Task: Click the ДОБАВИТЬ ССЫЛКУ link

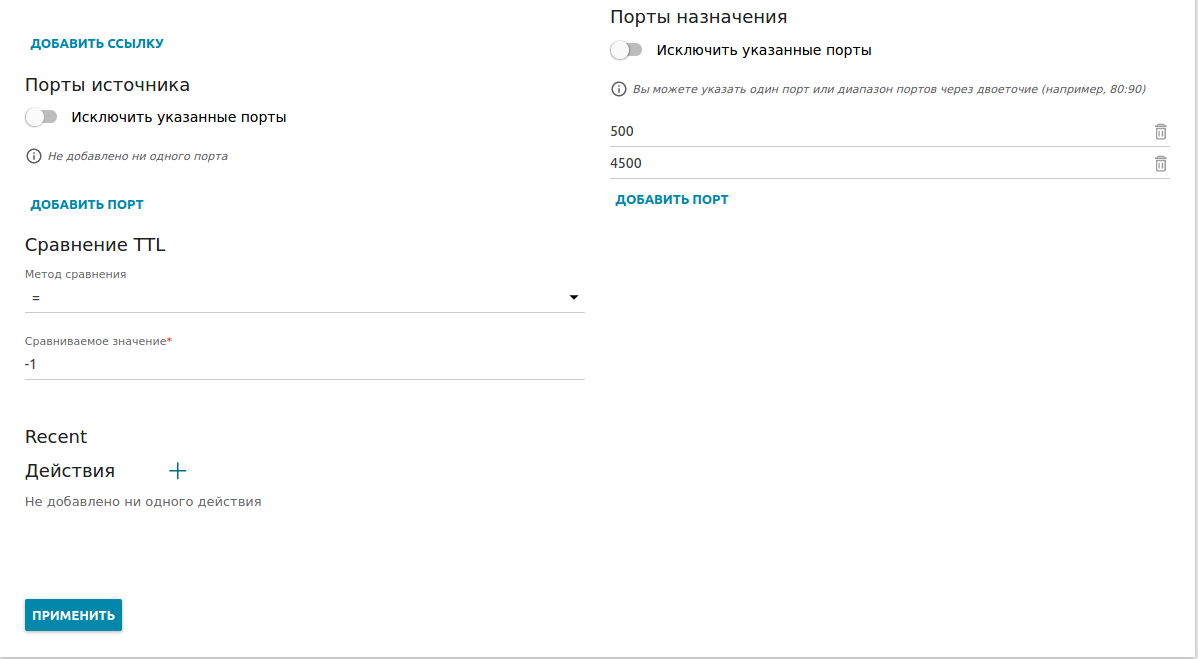Action: pos(97,44)
